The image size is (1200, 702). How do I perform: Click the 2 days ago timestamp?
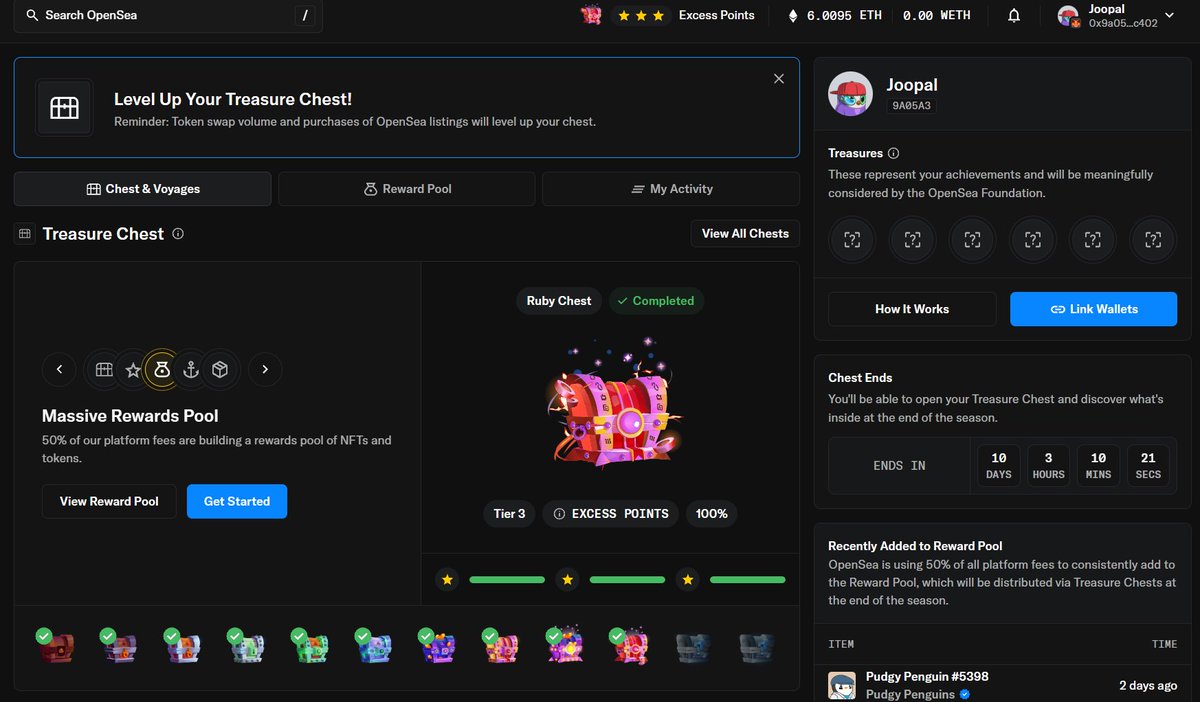[1148, 686]
